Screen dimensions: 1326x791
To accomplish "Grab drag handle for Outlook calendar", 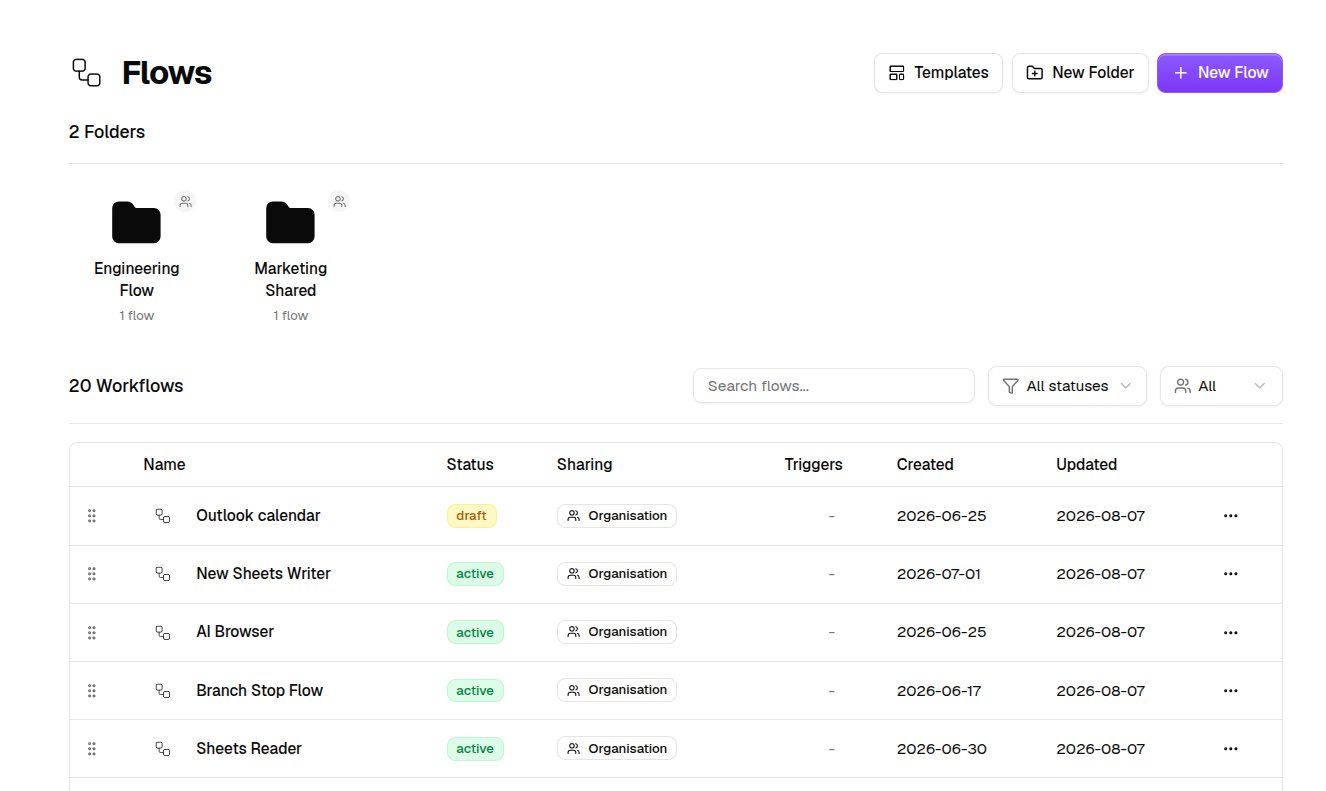I will point(92,516).
